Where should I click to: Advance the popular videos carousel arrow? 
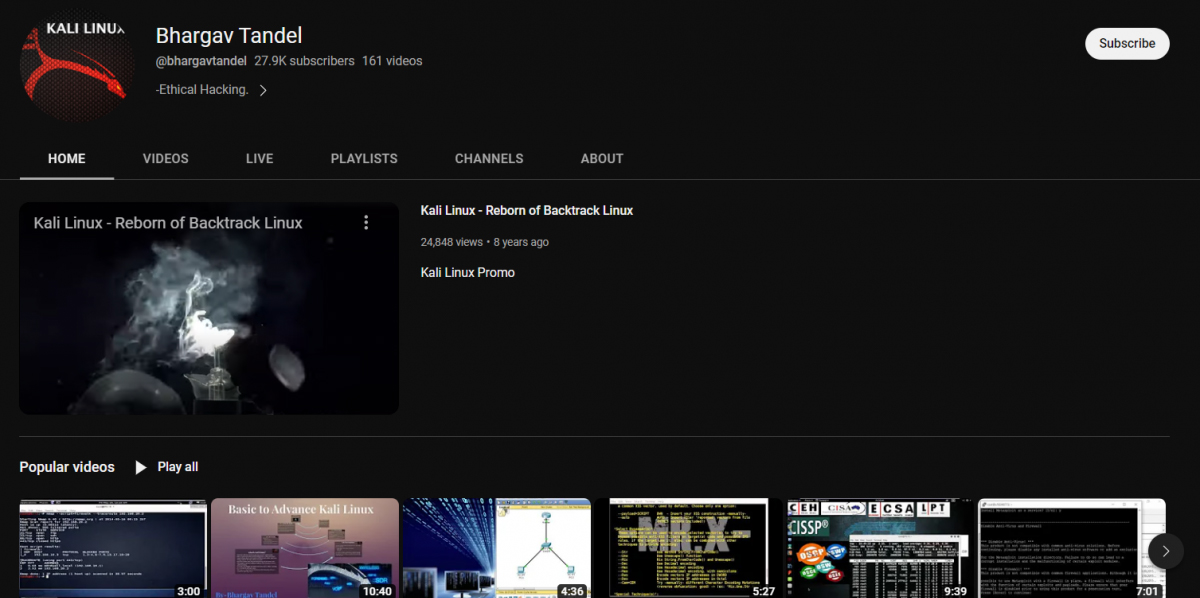pyautogui.click(x=1166, y=551)
